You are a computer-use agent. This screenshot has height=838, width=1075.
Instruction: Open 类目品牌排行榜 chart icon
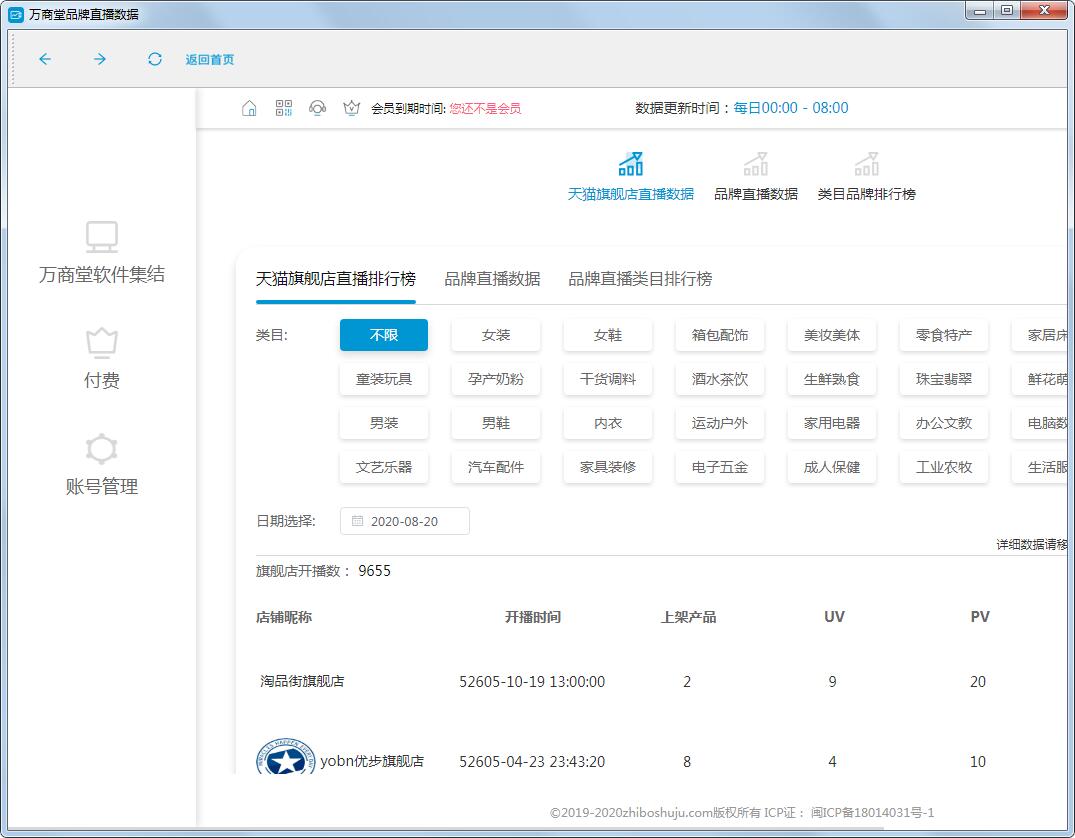click(866, 164)
